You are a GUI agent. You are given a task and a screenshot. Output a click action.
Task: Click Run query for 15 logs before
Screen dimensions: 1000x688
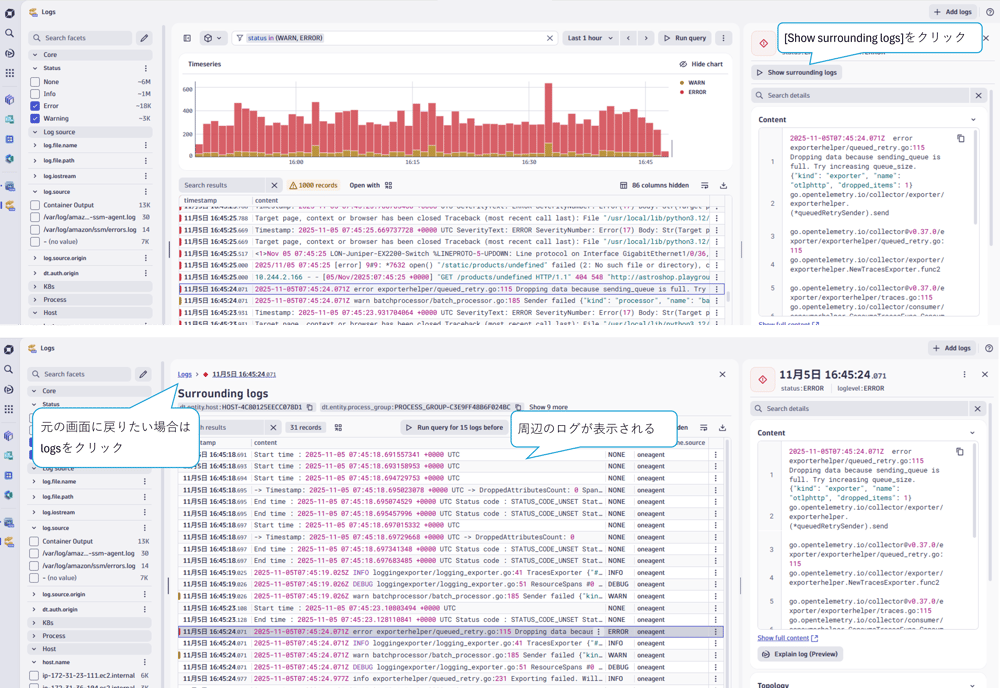coord(453,427)
